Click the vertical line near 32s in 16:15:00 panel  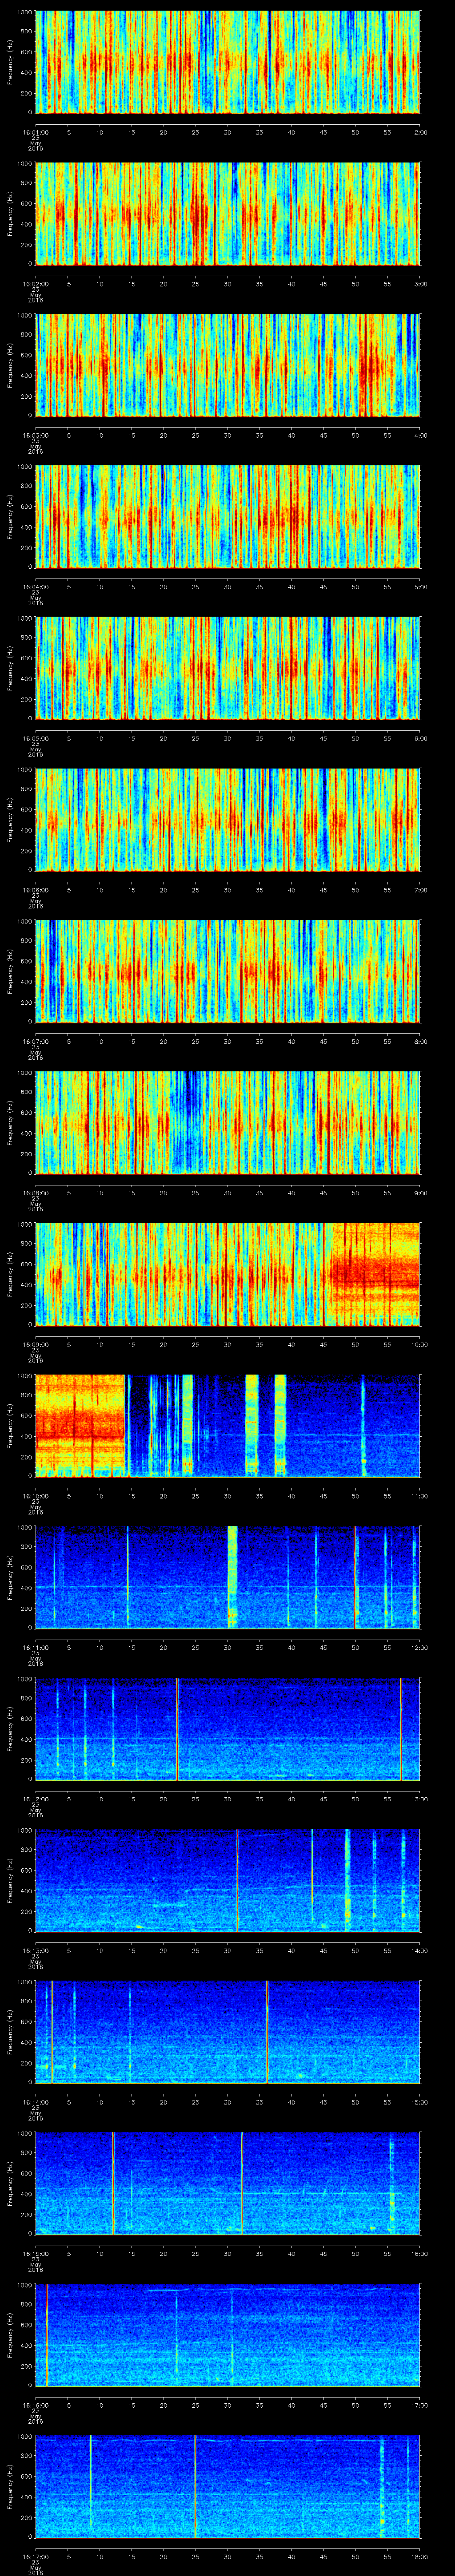tap(242, 2183)
